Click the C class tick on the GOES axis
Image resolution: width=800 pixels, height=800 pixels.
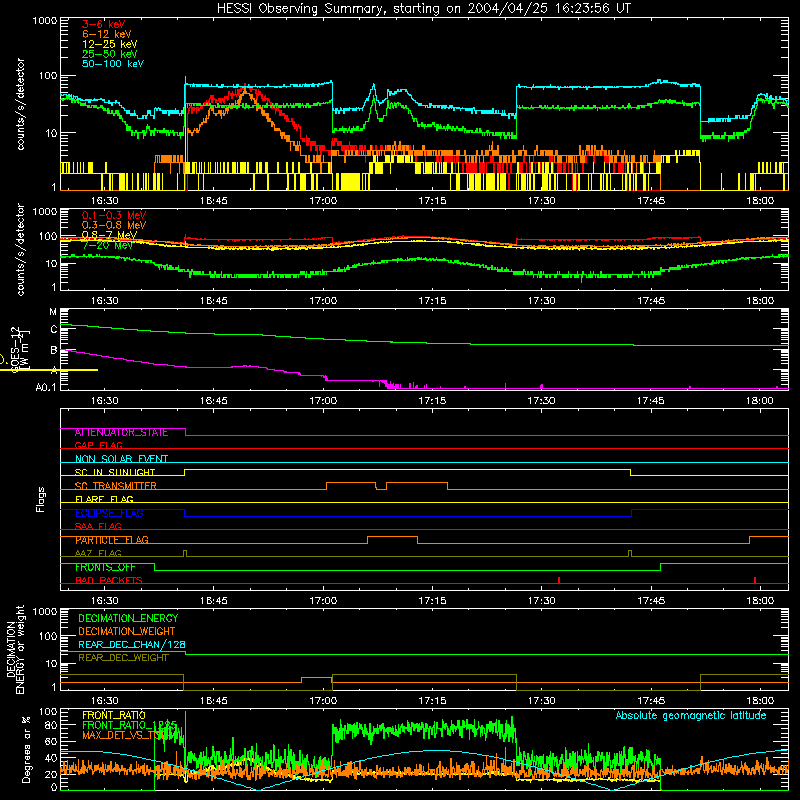(54, 330)
